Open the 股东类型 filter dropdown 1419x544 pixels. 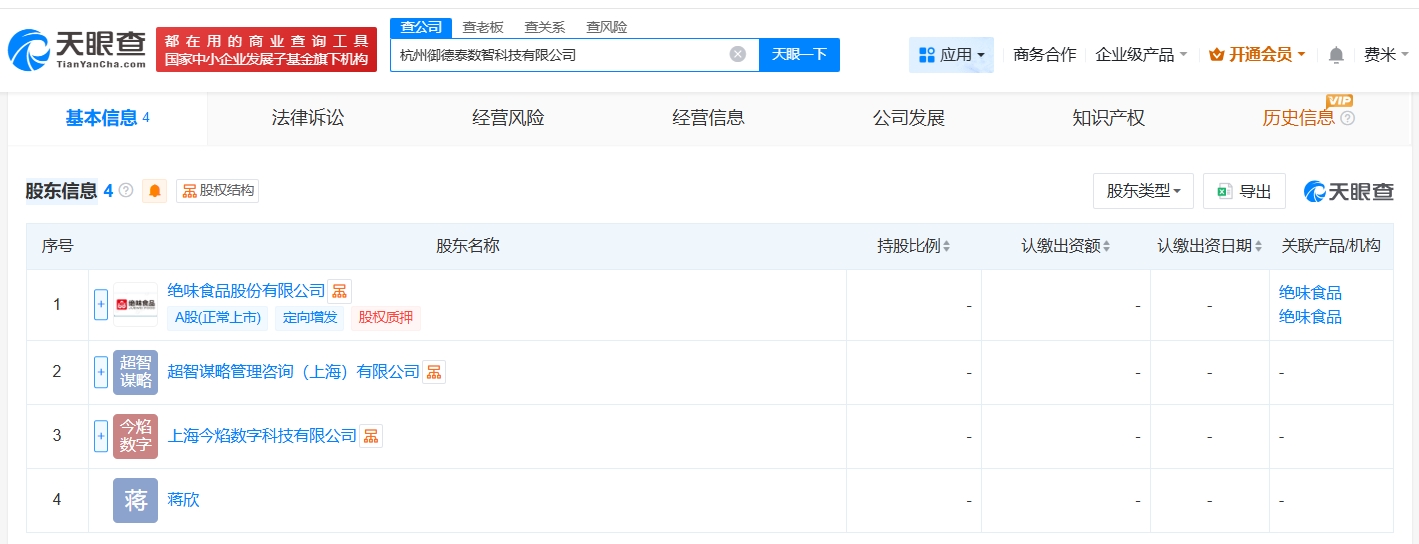(1143, 191)
